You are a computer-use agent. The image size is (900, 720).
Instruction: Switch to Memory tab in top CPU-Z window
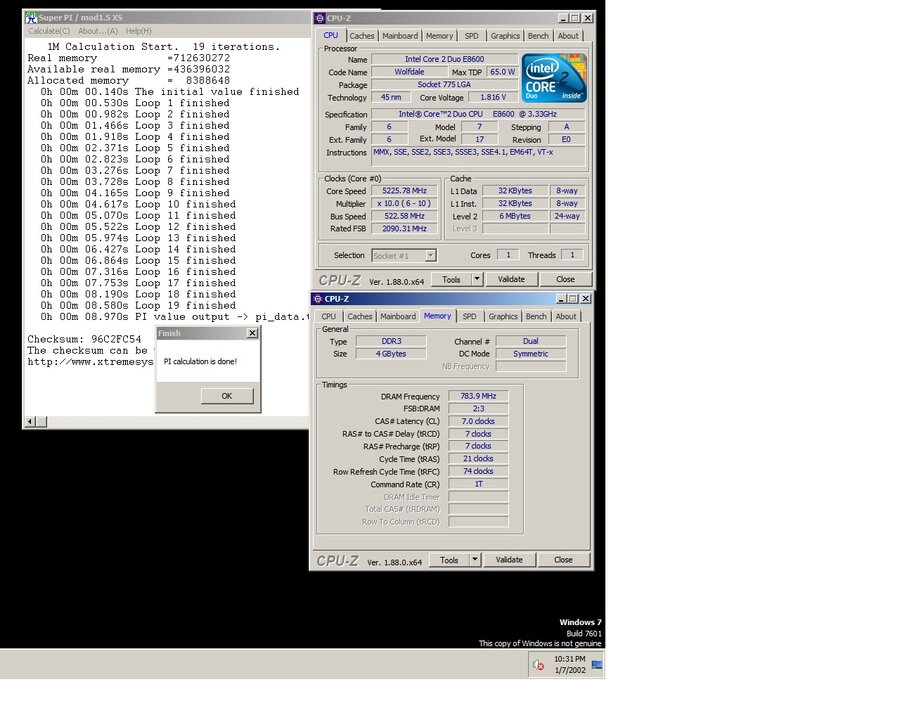click(439, 36)
